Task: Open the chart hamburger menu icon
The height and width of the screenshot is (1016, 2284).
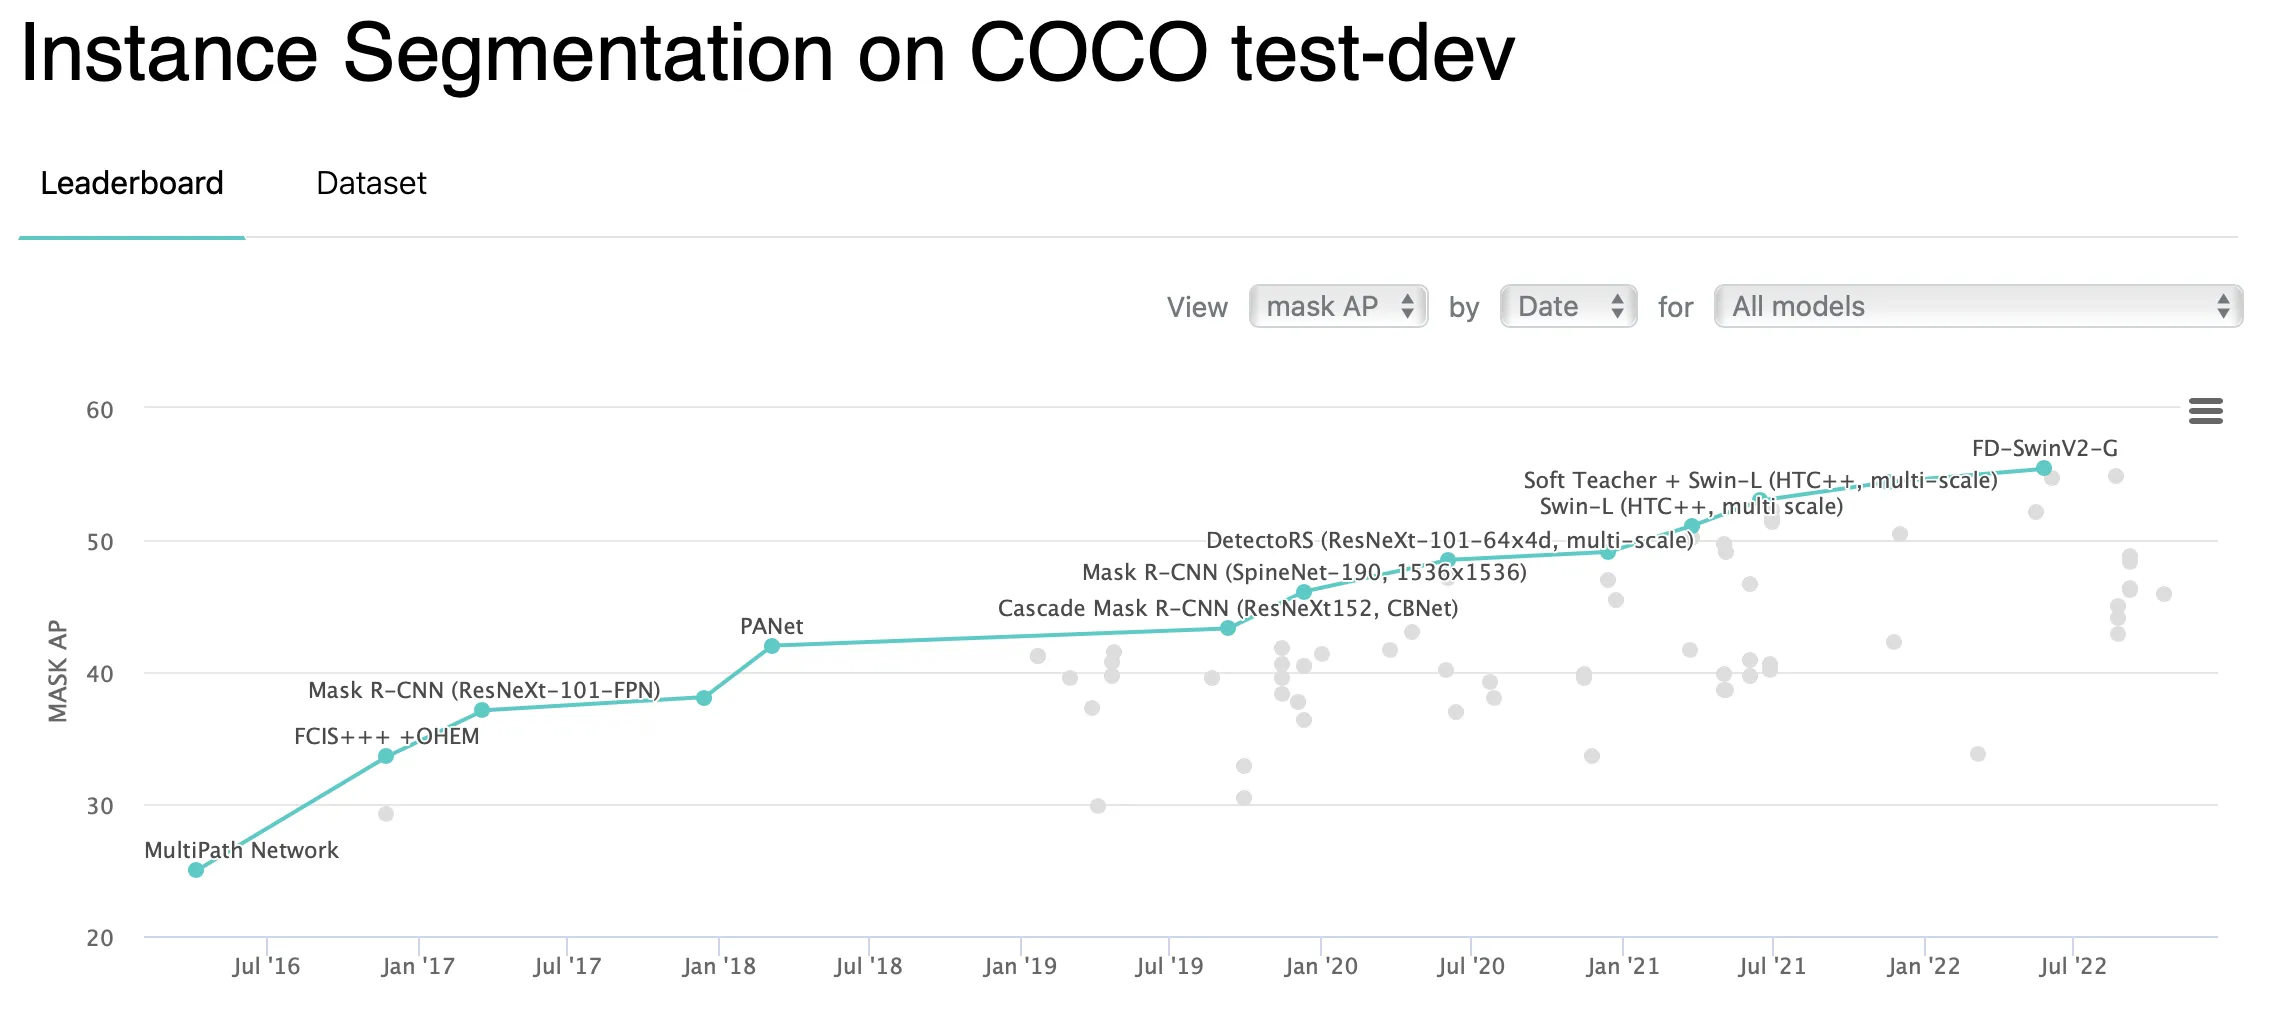Action: pyautogui.click(x=2205, y=411)
